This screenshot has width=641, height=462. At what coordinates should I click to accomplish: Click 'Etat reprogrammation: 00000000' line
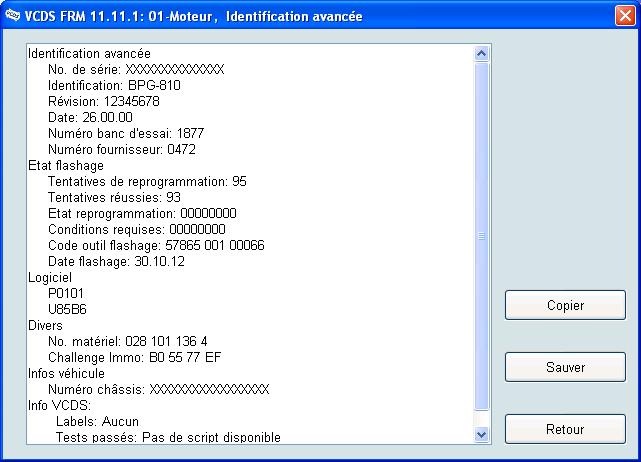(142, 213)
